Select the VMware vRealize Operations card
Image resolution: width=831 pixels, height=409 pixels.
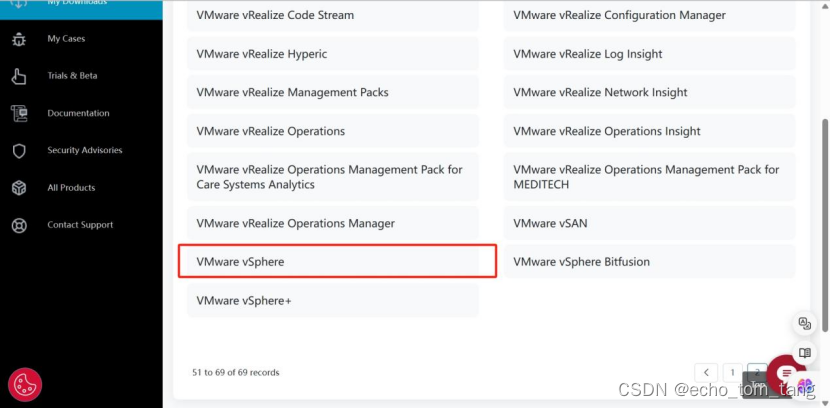(x=333, y=131)
